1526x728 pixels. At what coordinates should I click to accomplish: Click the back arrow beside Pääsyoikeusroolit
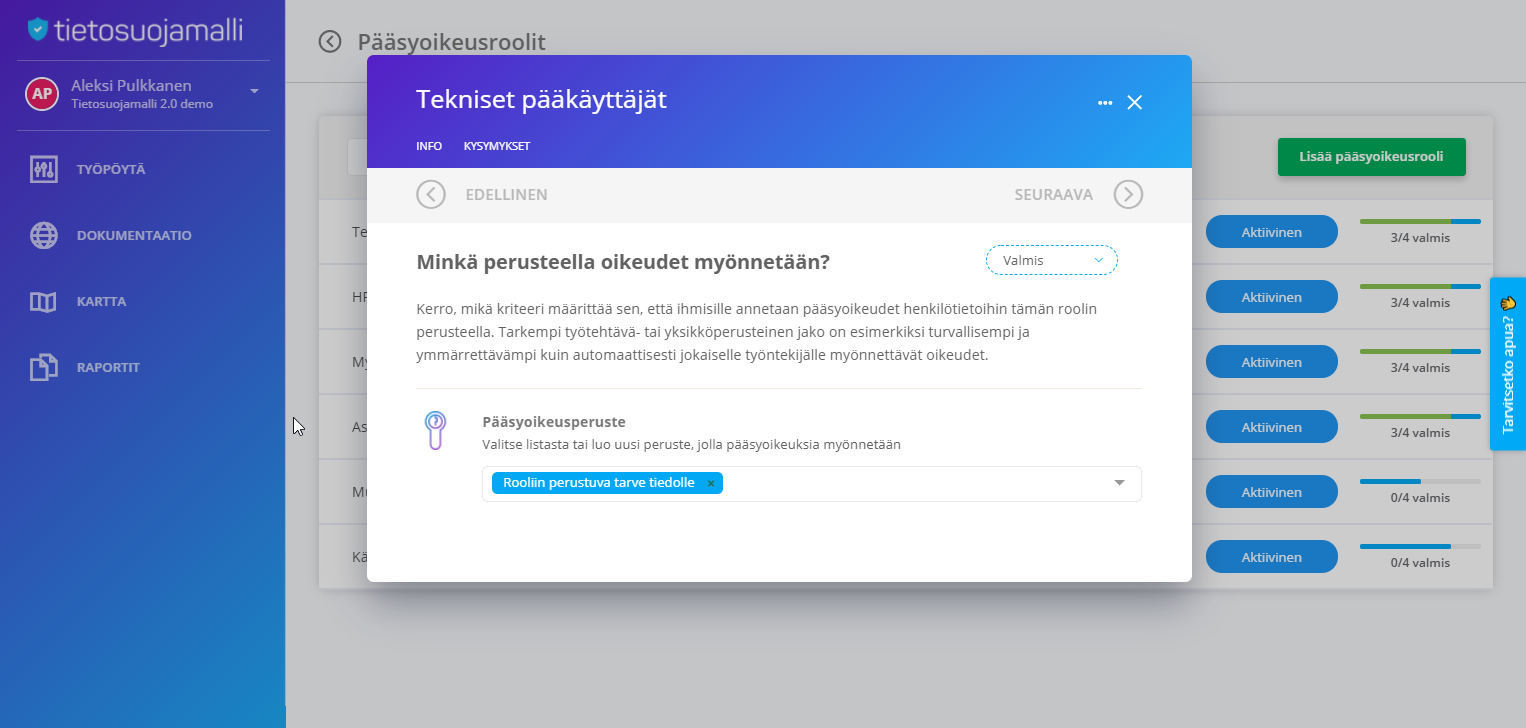coord(330,41)
